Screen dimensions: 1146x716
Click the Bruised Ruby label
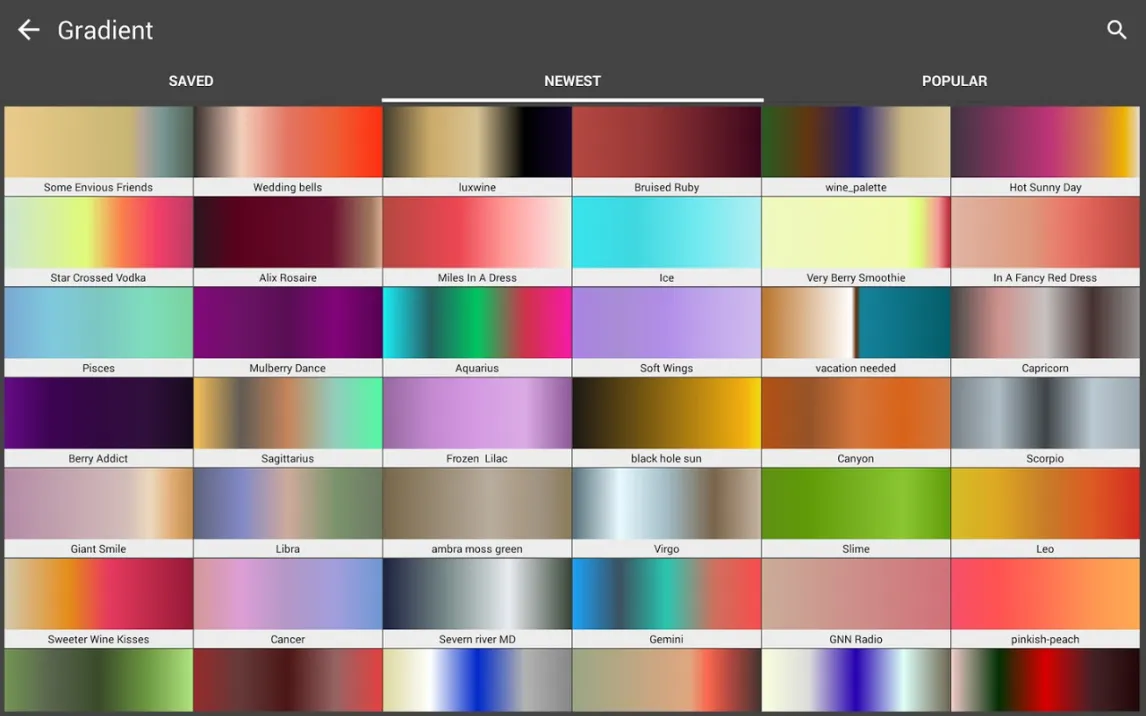[x=666, y=187]
